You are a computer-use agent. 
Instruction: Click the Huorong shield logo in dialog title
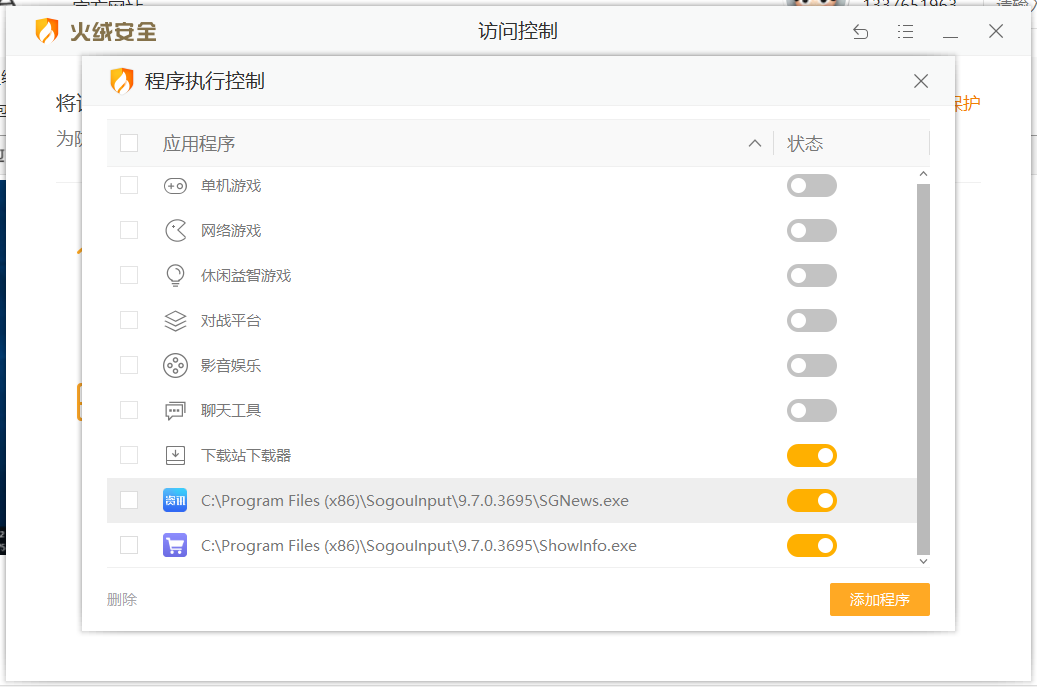[122, 81]
